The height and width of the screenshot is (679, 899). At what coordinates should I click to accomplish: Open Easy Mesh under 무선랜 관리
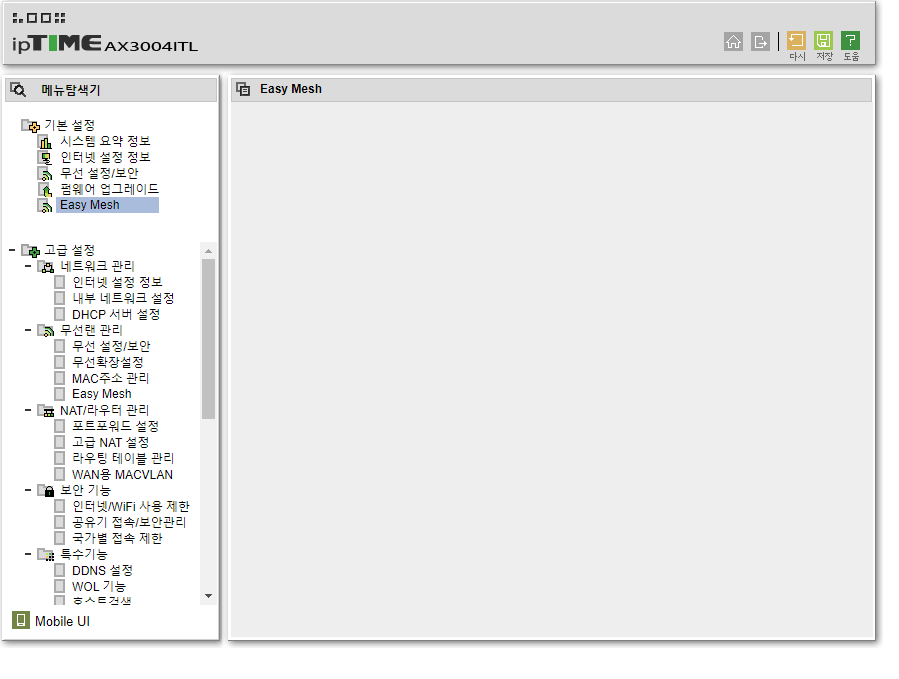coord(101,394)
